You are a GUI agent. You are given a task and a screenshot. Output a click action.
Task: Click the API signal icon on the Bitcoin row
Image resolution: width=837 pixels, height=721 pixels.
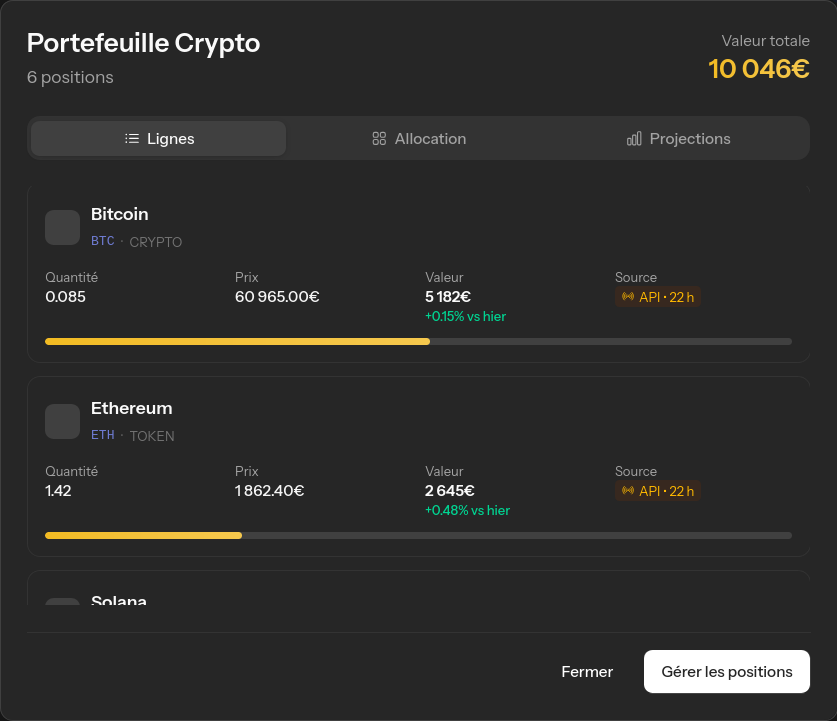629,296
